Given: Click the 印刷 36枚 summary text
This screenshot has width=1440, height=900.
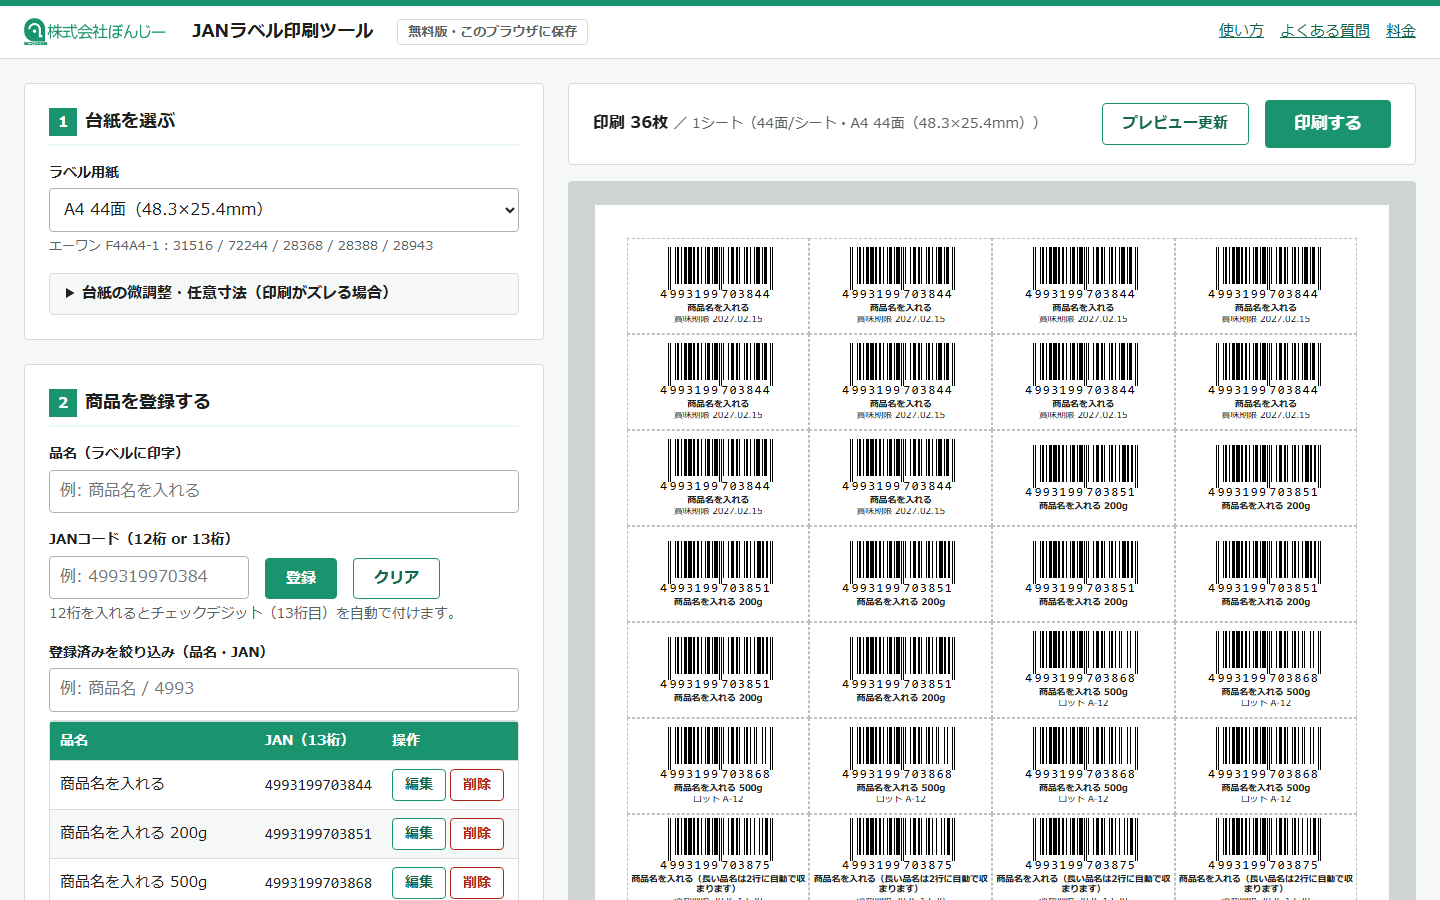Looking at the screenshot, I should click(x=630, y=123).
